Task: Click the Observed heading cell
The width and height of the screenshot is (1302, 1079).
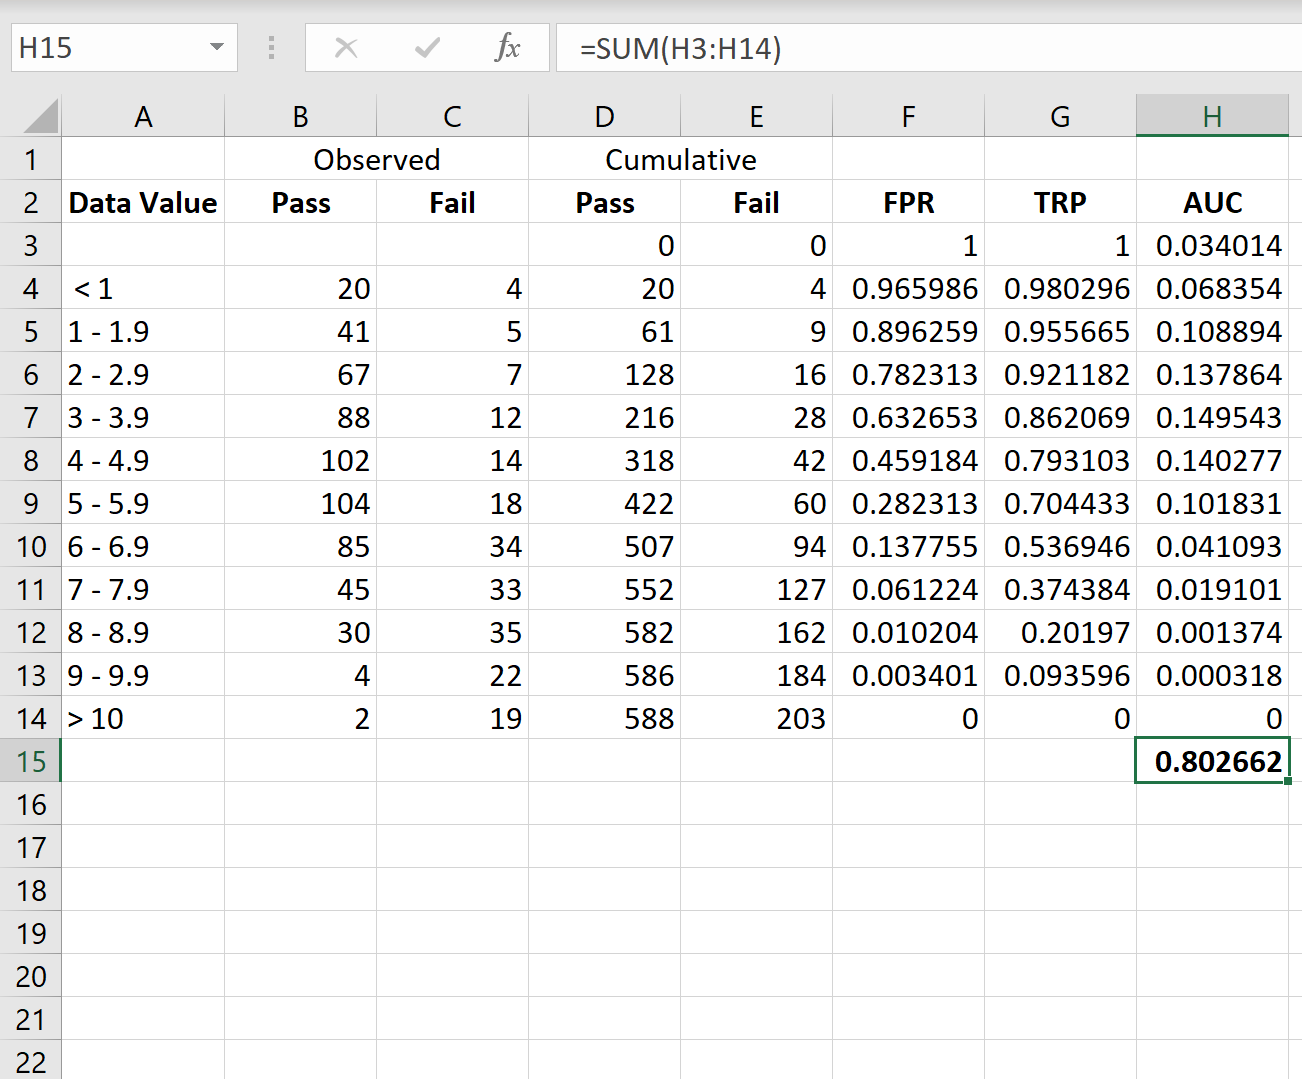Action: [x=376, y=159]
